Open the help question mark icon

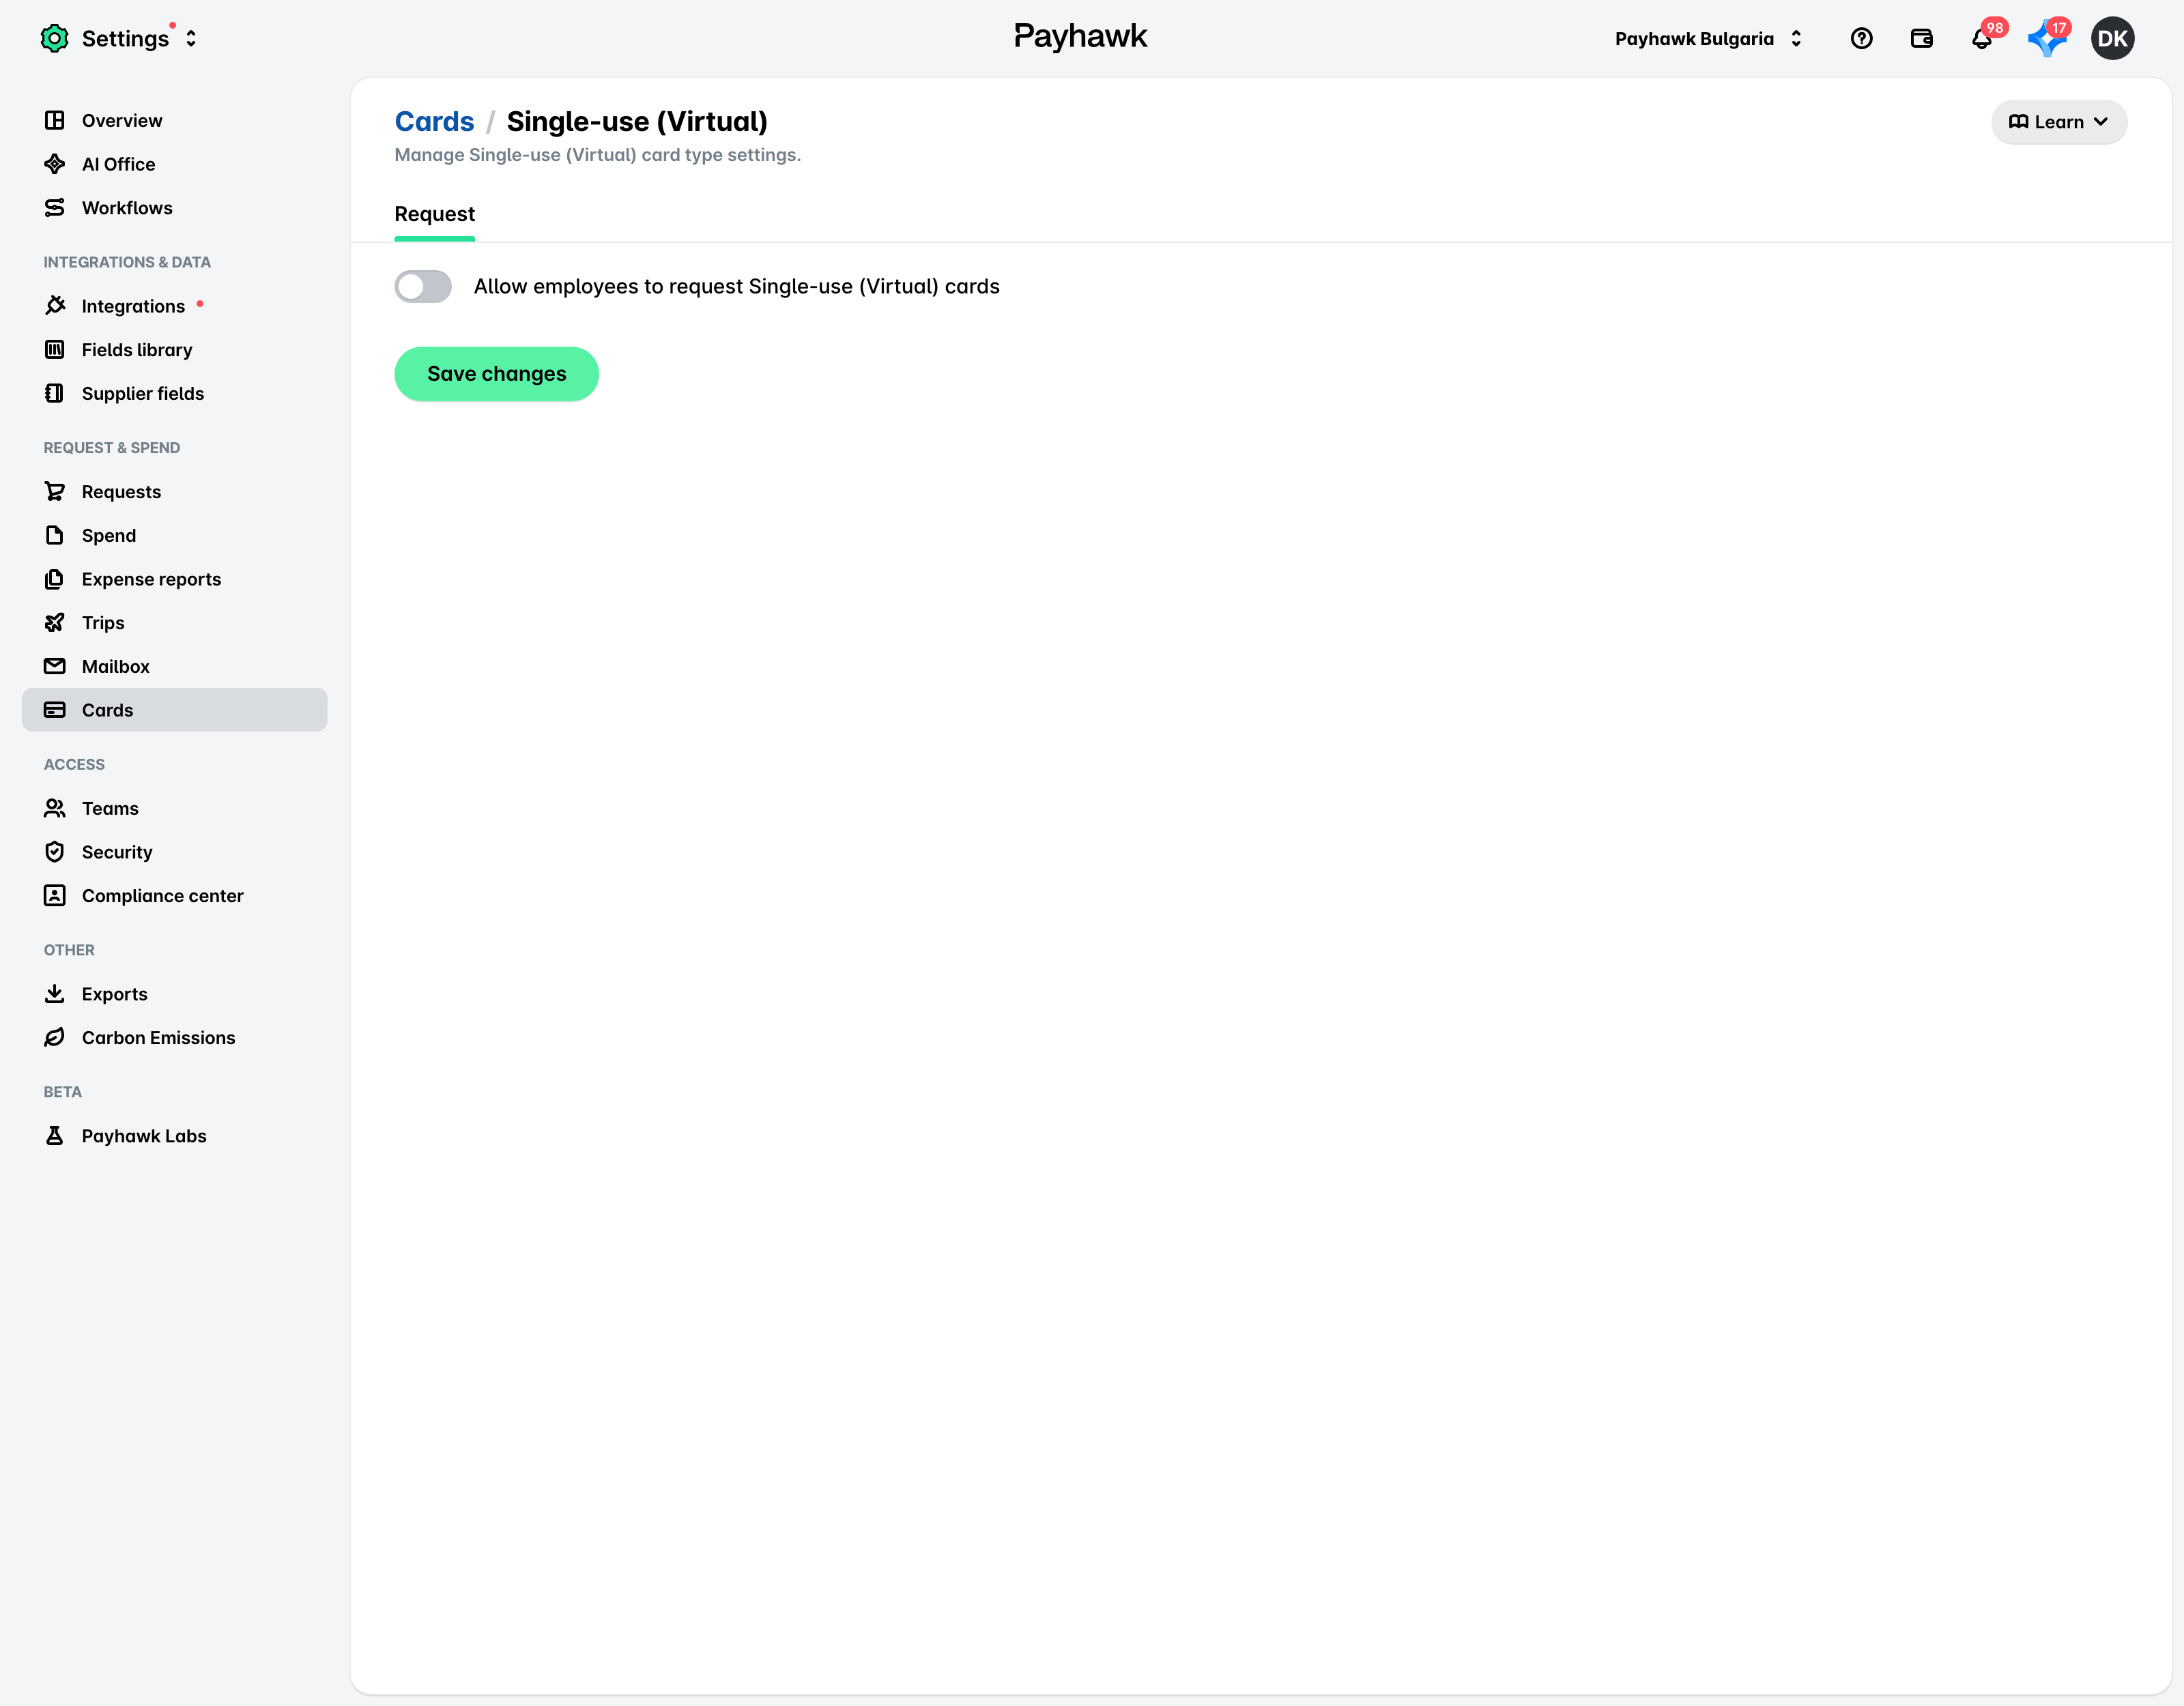point(1861,38)
